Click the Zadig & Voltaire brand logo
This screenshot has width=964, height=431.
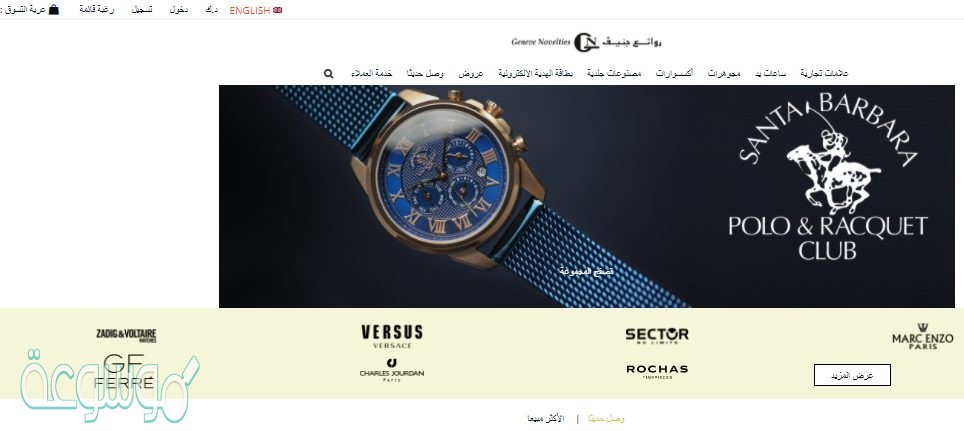[x=126, y=335]
